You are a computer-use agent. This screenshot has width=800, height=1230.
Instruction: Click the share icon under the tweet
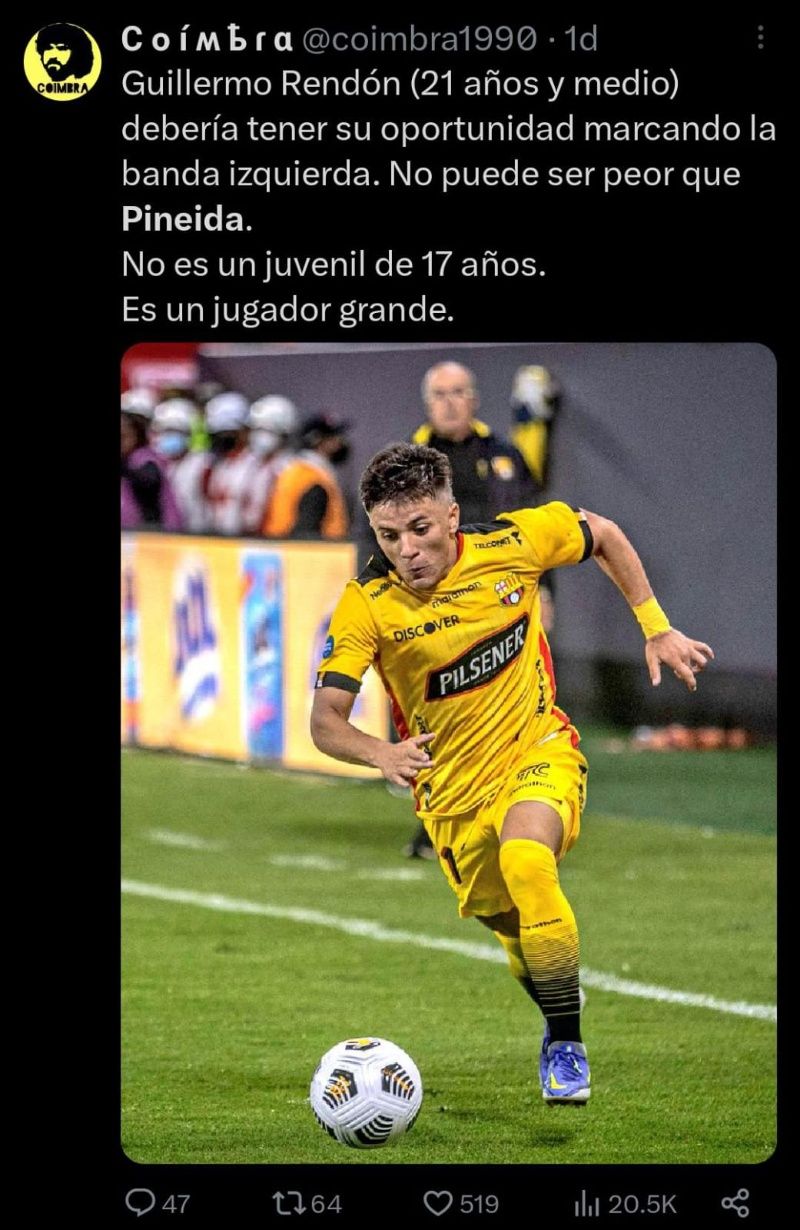735,1202
